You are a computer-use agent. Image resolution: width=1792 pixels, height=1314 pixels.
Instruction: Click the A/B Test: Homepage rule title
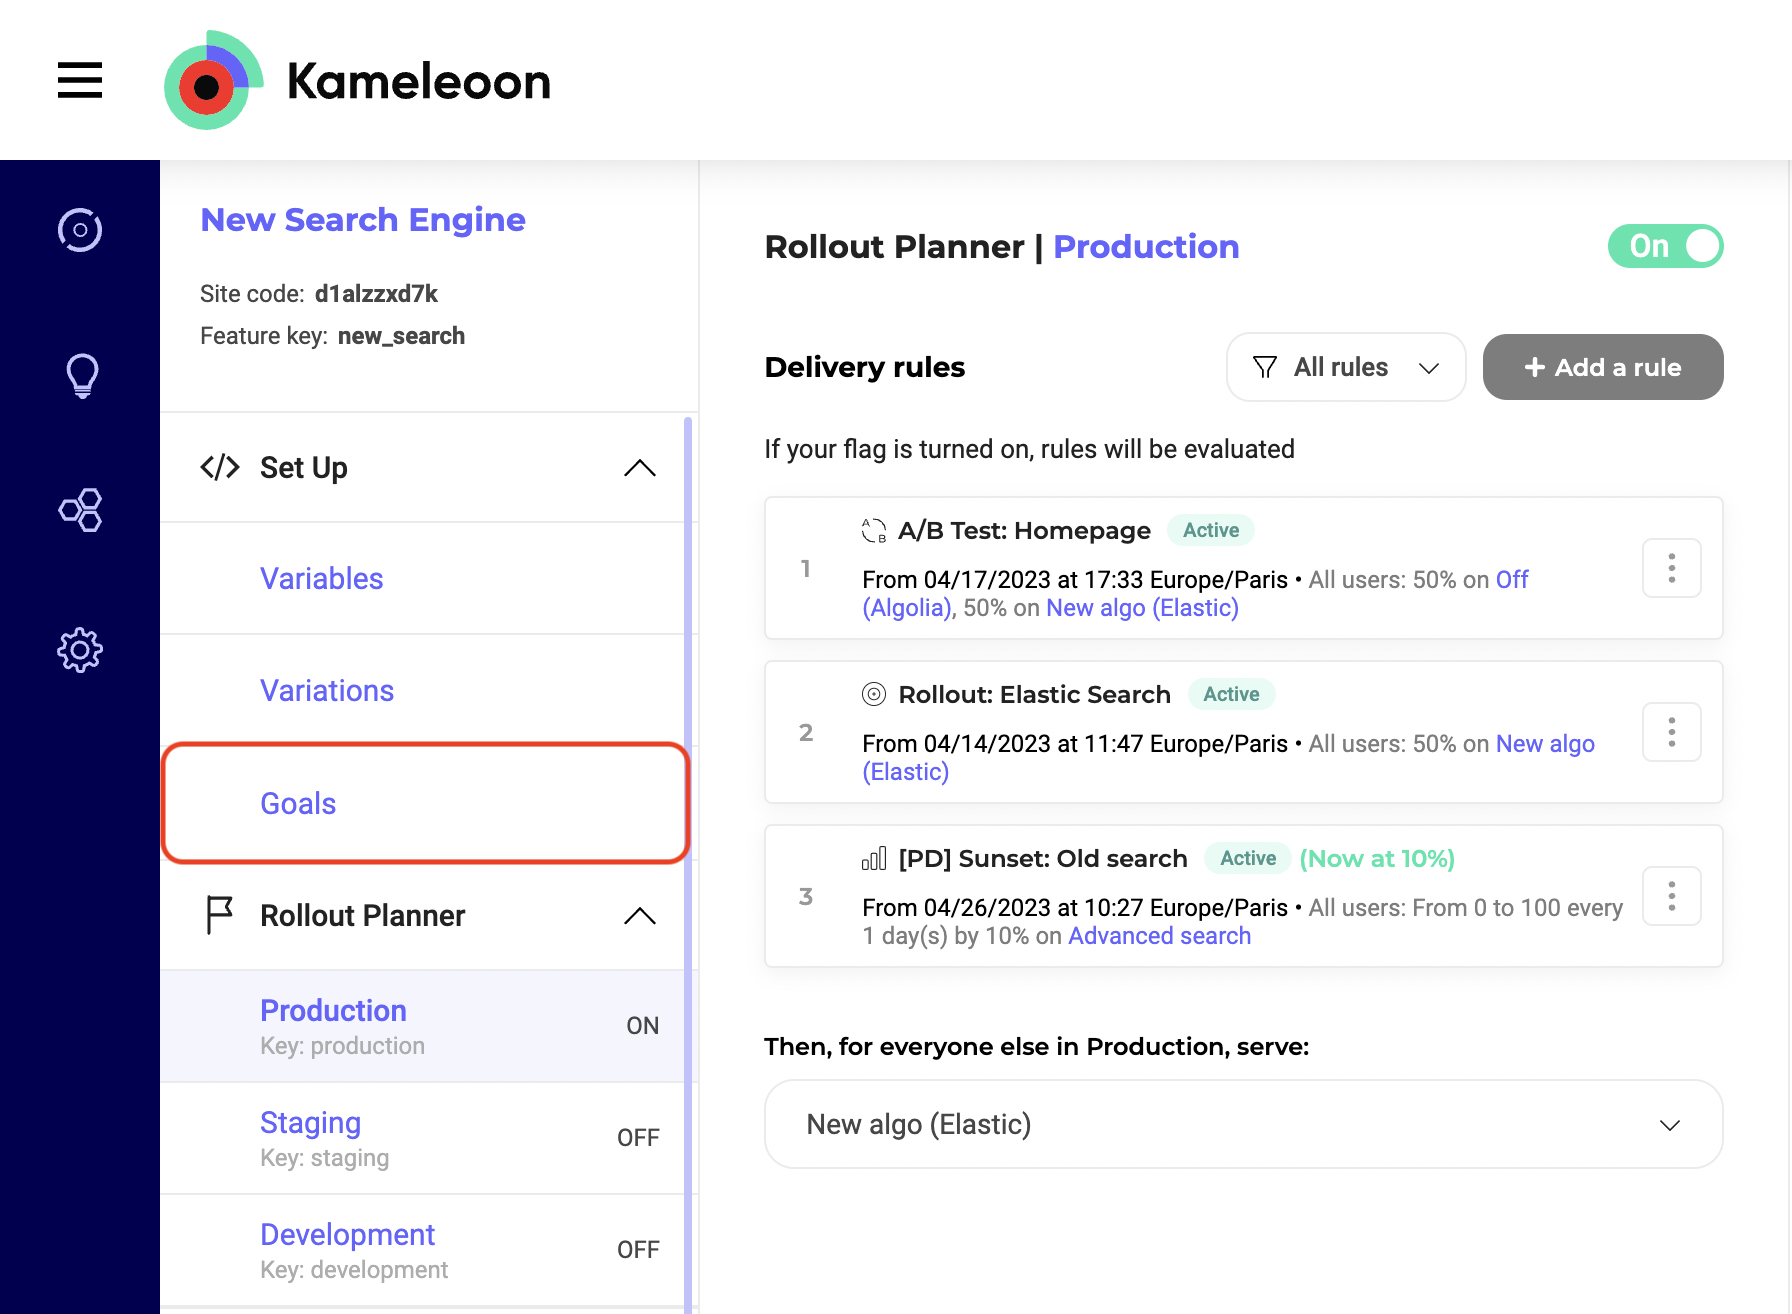1024,530
